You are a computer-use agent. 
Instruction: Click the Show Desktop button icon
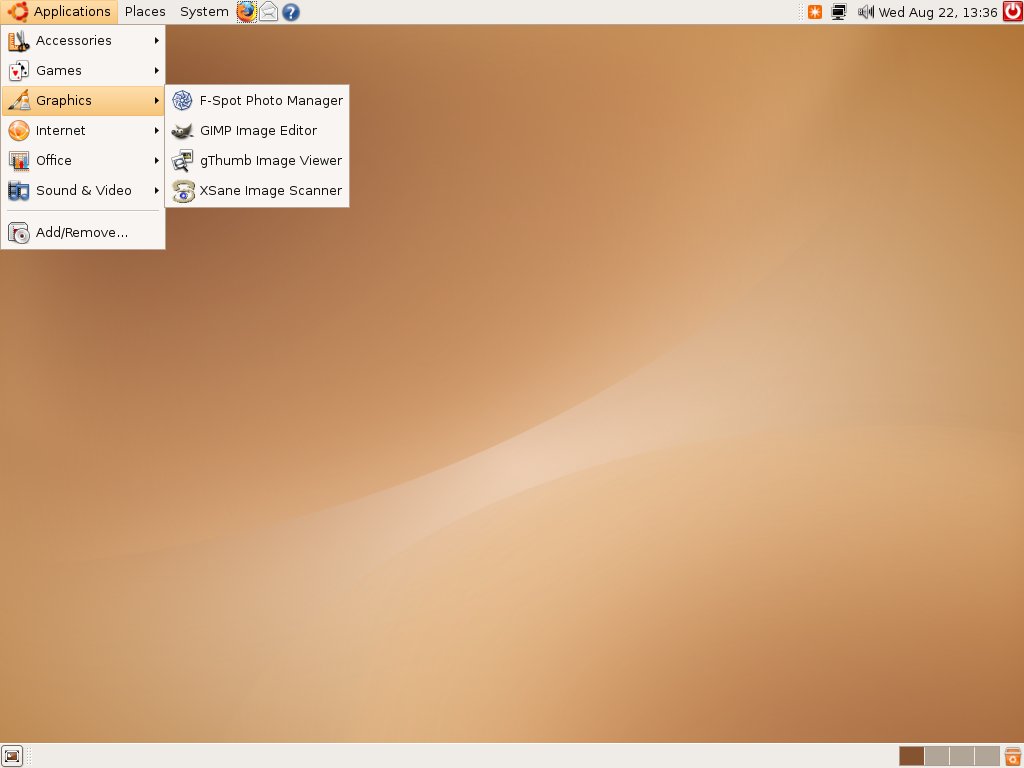(x=12, y=756)
